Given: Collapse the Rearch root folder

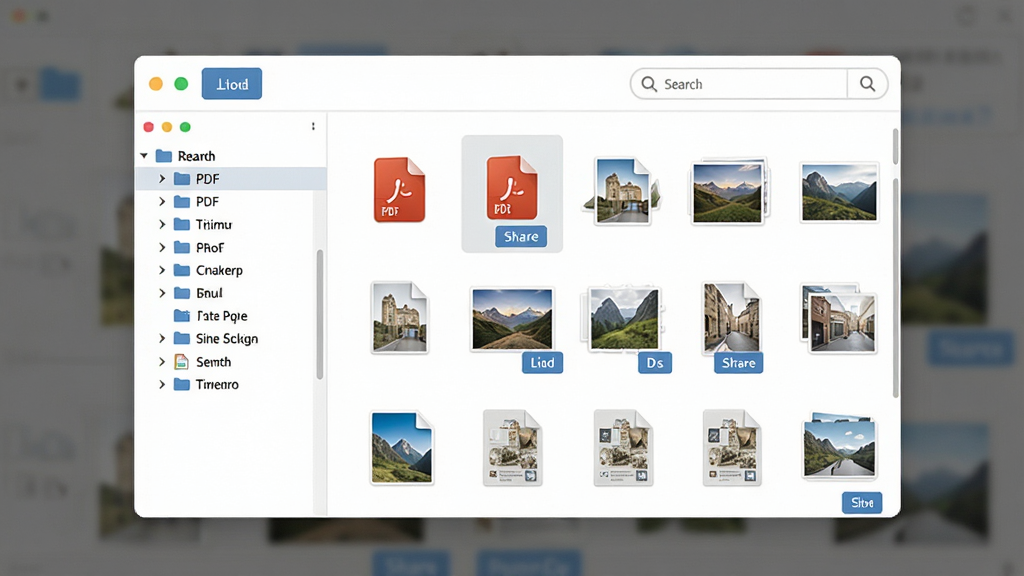Looking at the screenshot, I should tap(144, 156).
